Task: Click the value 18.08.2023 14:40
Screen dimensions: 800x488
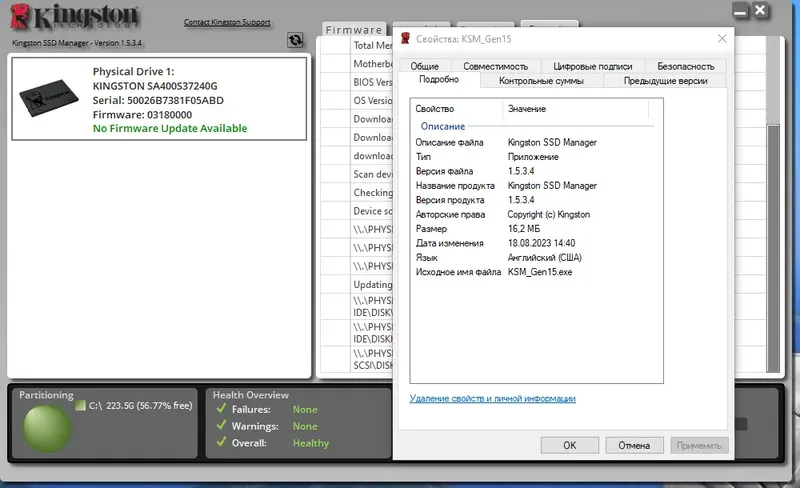Action: 541,243
